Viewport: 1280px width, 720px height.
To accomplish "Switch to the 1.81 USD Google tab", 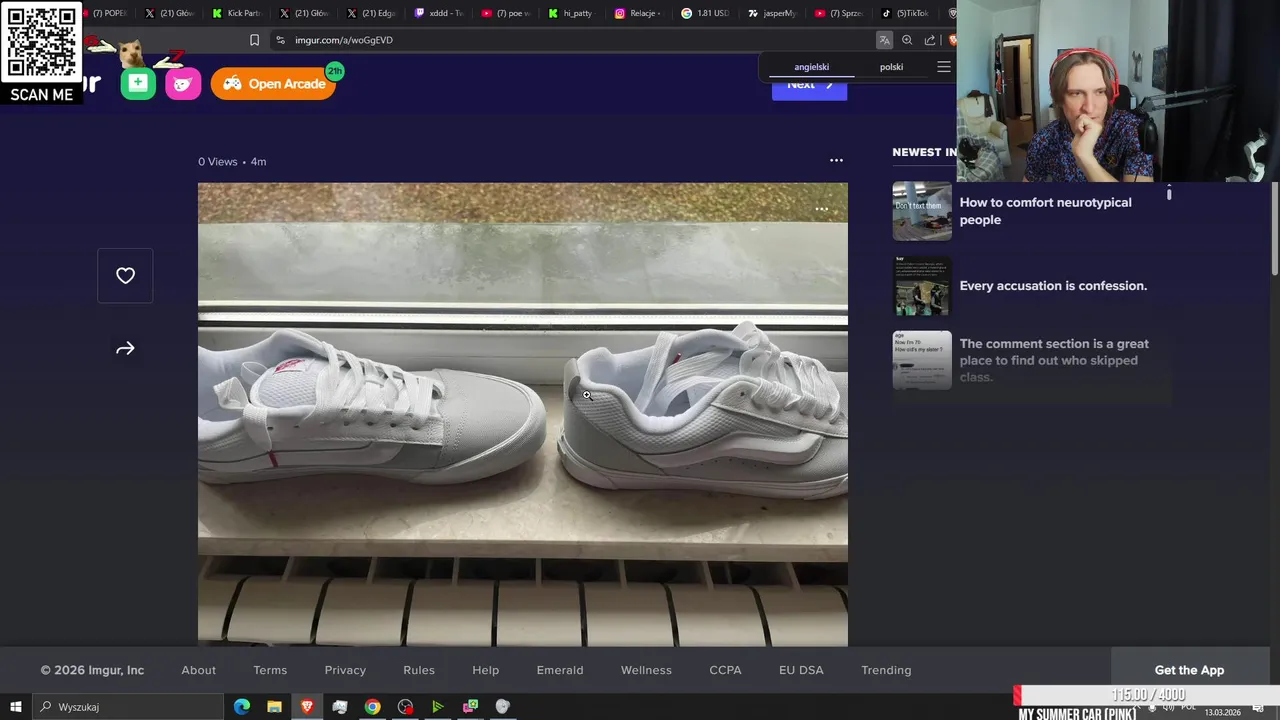I will pos(705,13).
